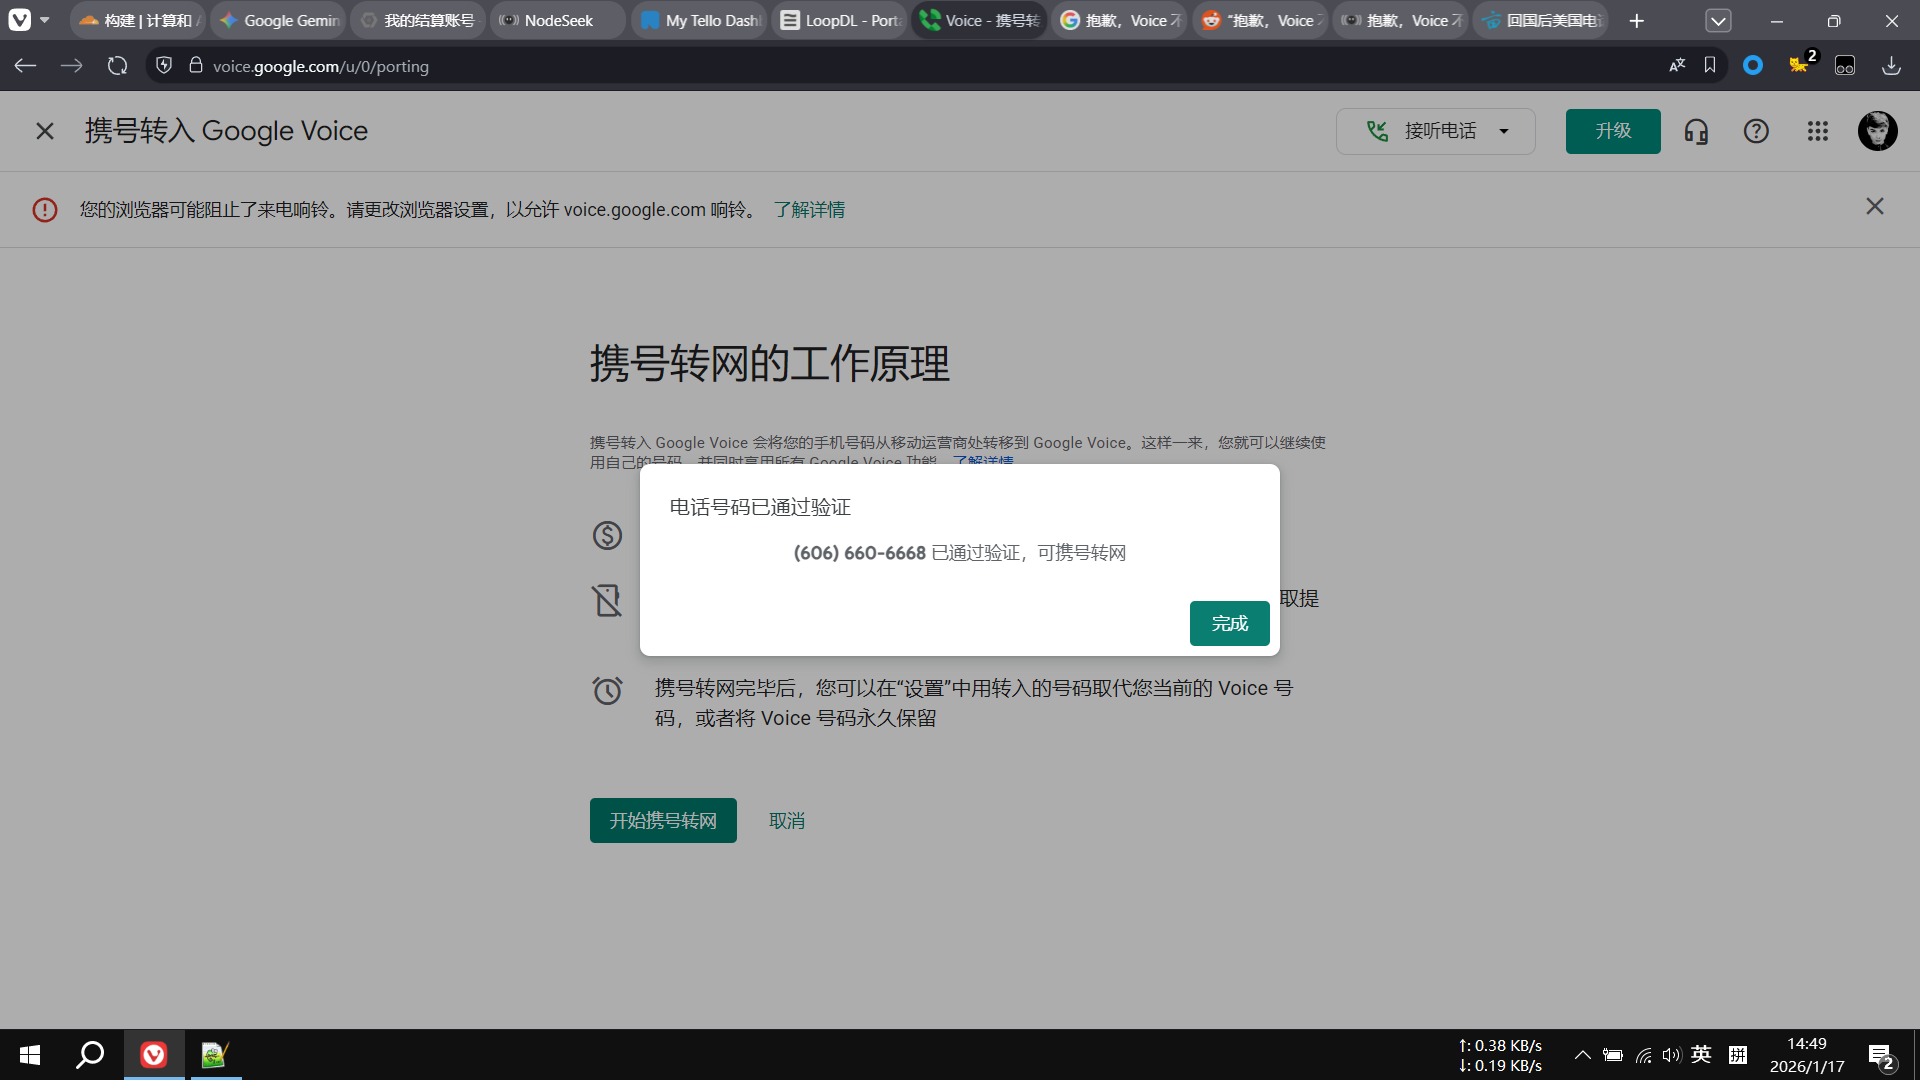Open the Vivaldi menu dropdown arrow
This screenshot has height=1080, width=1920.
(x=45, y=20)
